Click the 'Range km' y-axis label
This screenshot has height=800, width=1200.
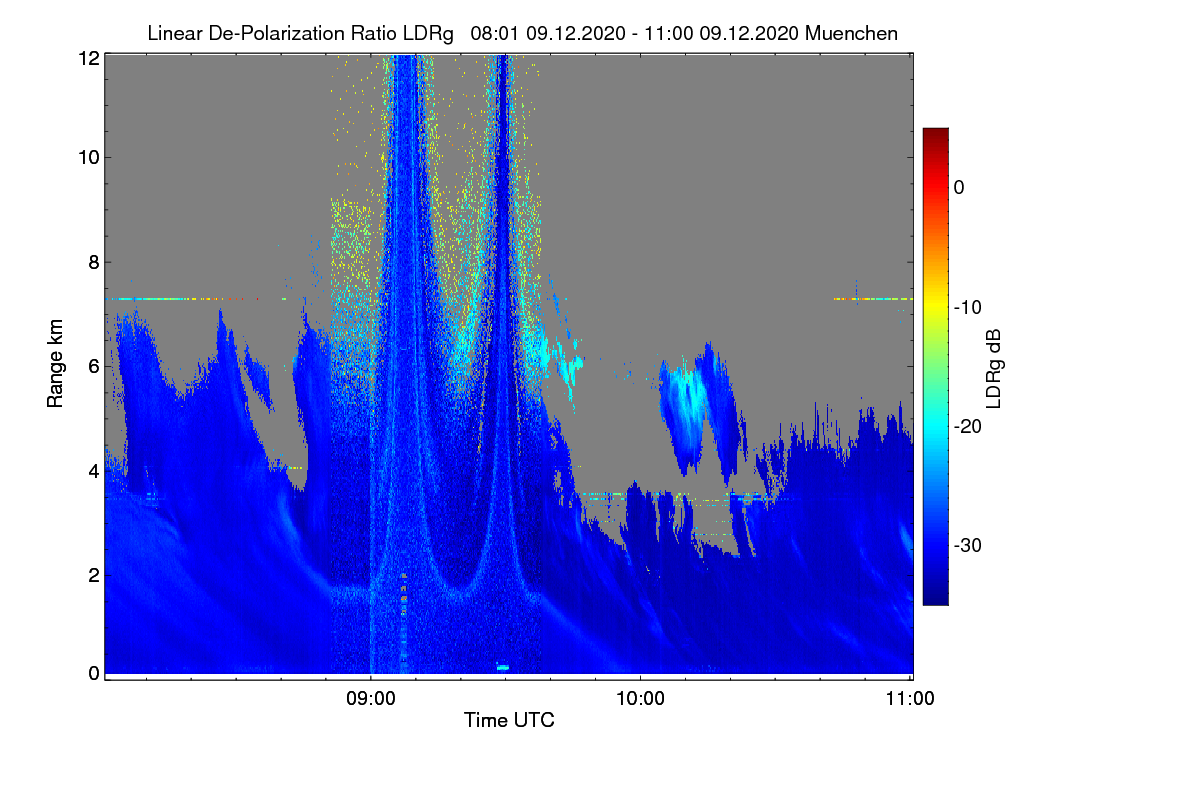click(55, 361)
